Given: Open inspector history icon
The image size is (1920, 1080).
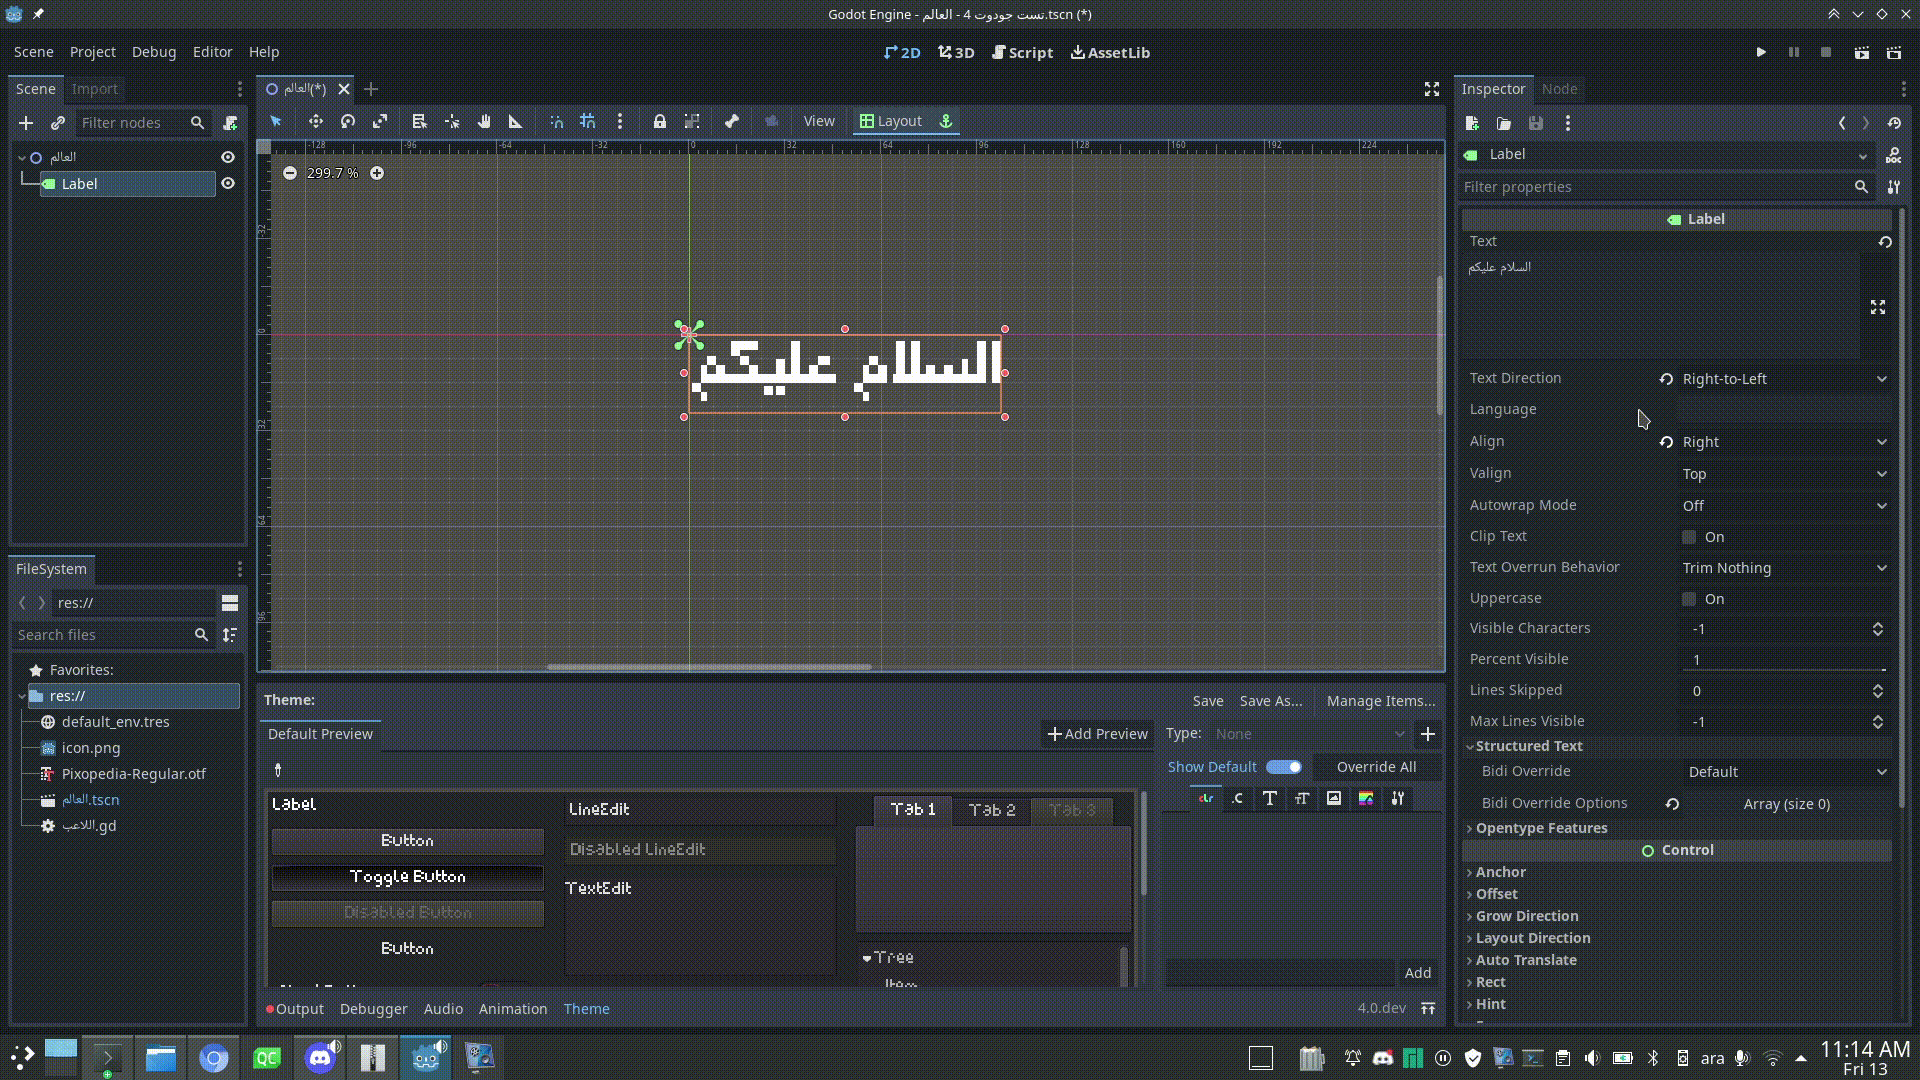Looking at the screenshot, I should tap(1894, 123).
